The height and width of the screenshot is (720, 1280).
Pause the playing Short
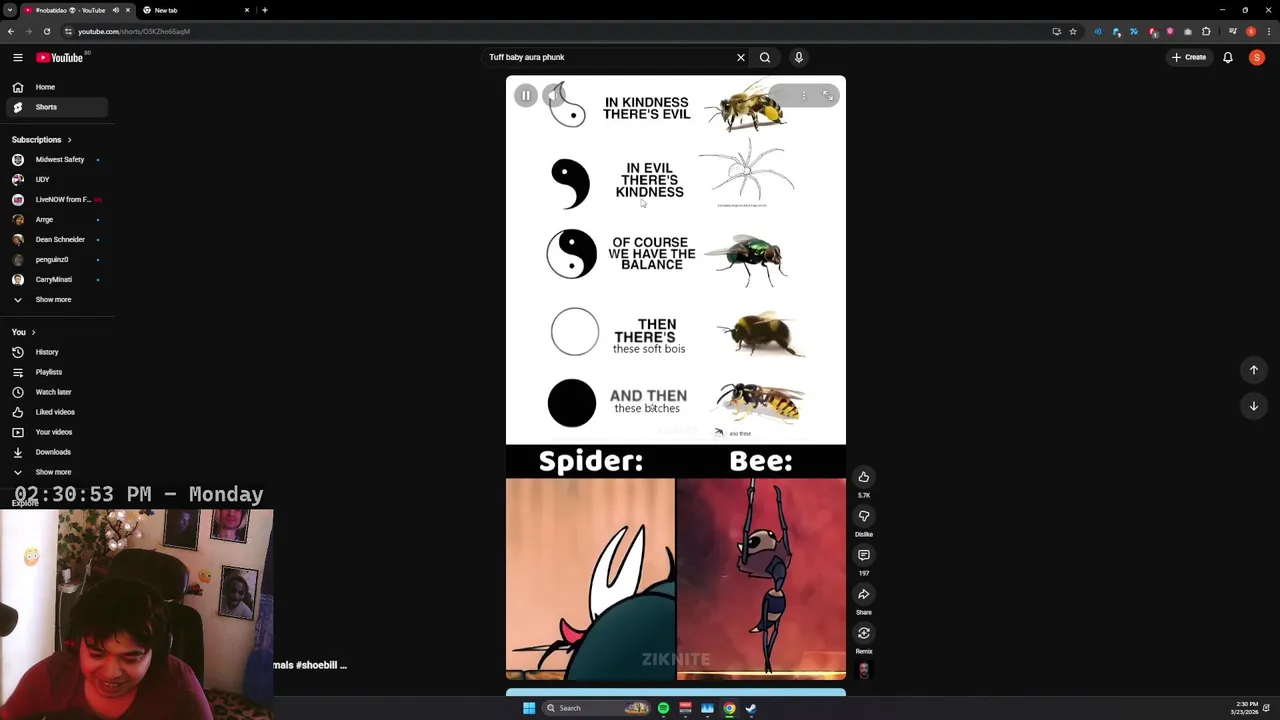click(526, 95)
